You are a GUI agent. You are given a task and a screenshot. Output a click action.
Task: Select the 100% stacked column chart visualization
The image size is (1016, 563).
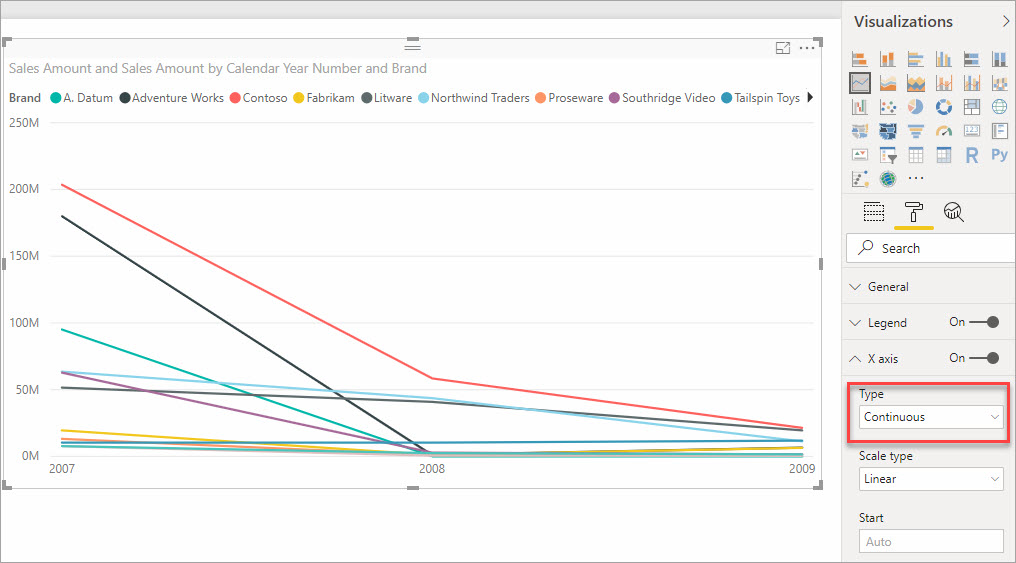[x=999, y=59]
